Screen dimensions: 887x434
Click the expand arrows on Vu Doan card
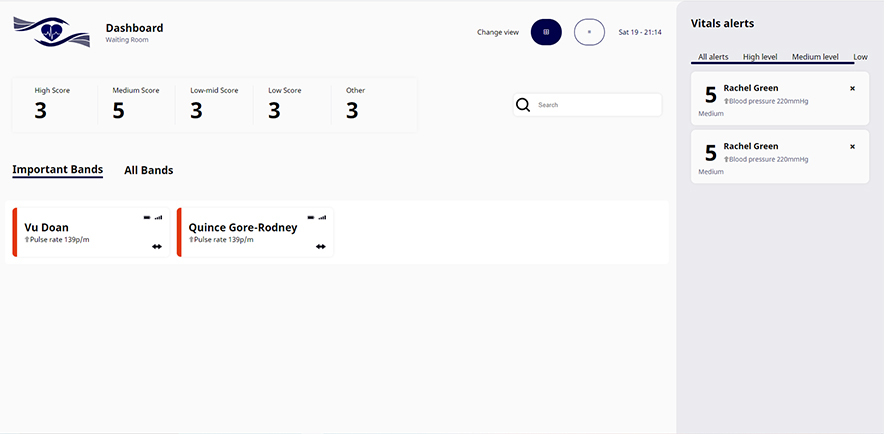point(156,246)
